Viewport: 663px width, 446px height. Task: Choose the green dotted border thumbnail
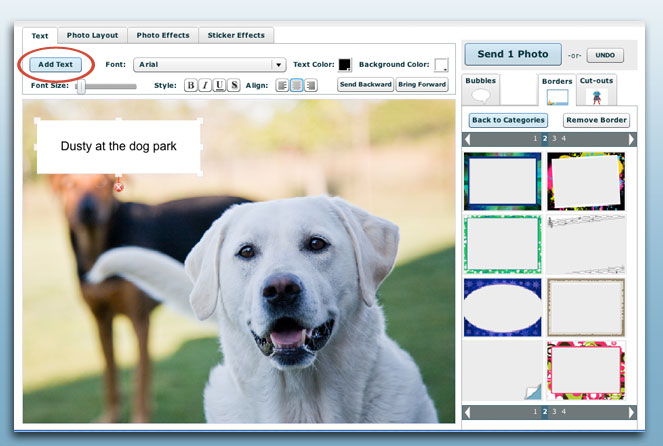[x=502, y=244]
